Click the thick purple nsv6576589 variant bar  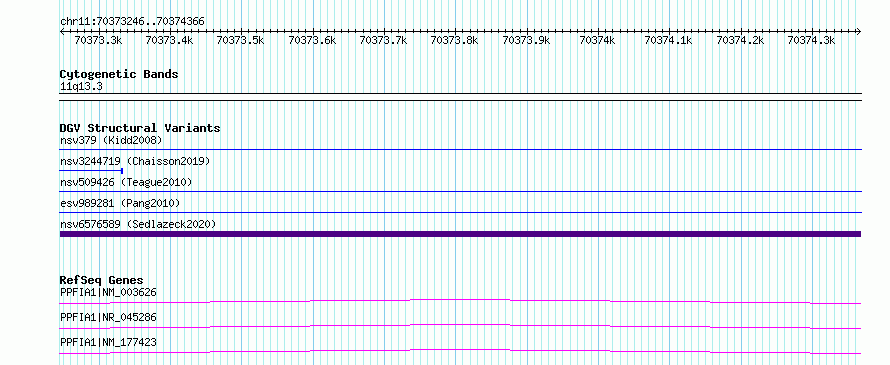pos(460,234)
